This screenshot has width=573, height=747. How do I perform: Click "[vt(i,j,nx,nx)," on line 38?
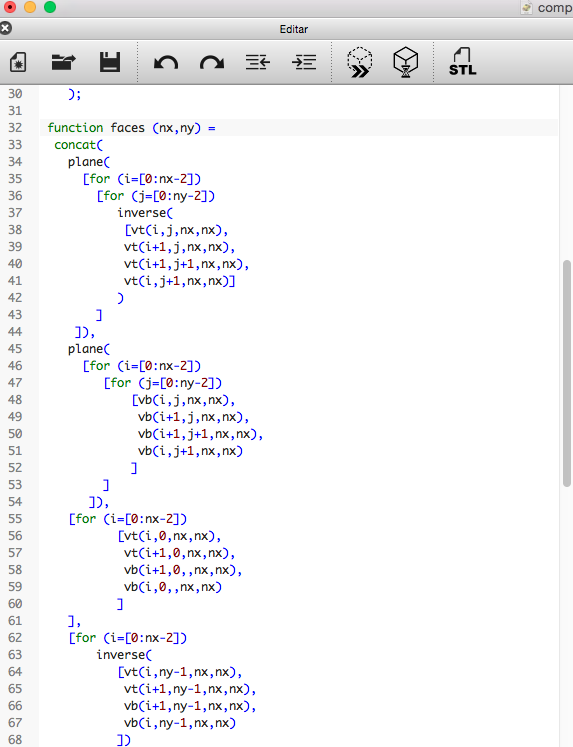point(176,230)
